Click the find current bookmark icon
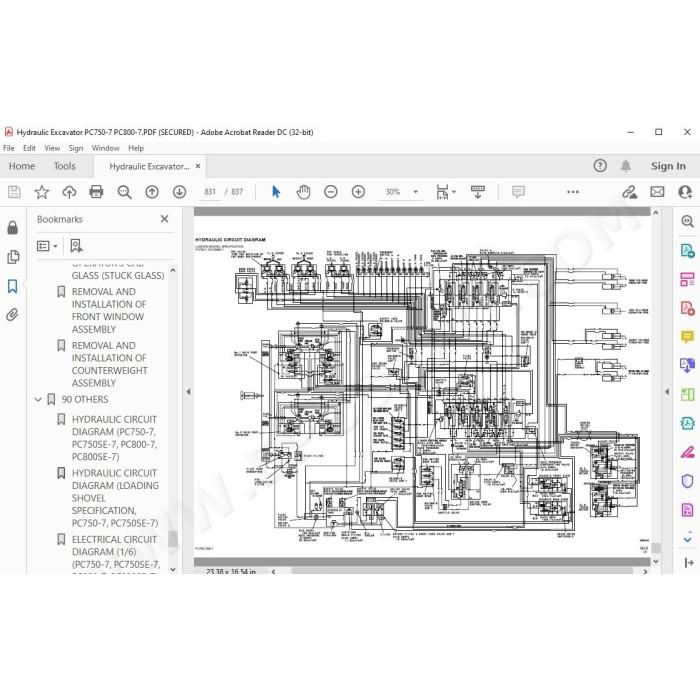 [x=76, y=246]
